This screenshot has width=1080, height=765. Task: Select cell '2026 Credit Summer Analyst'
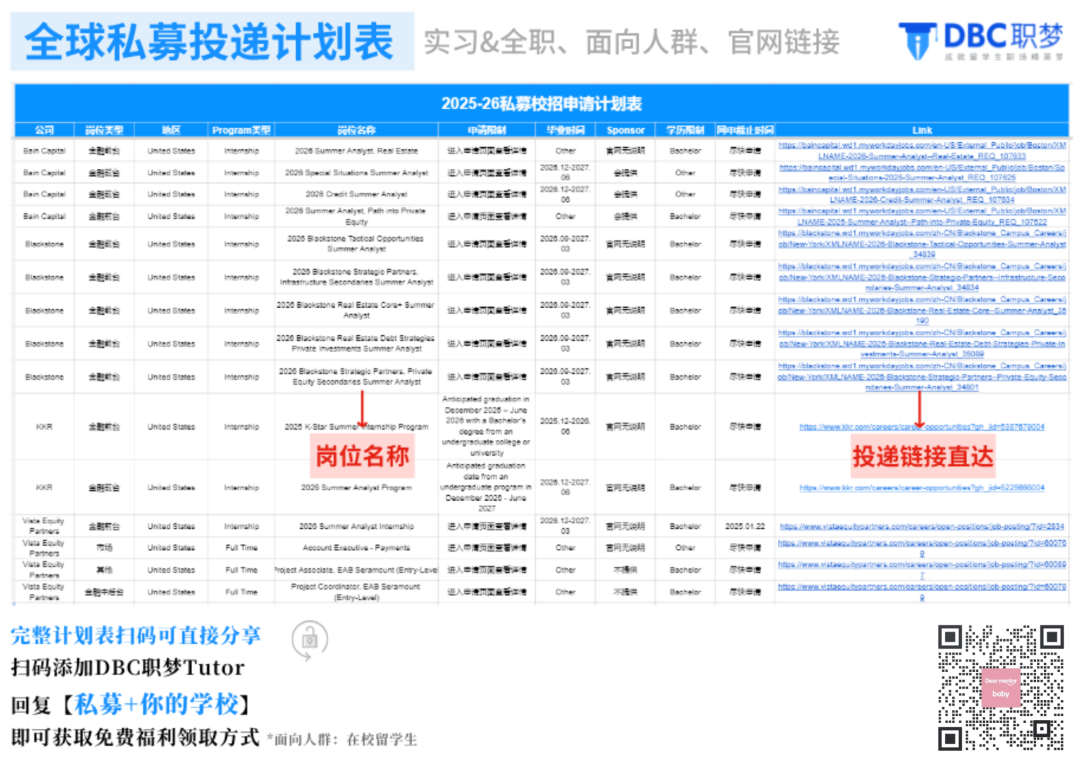click(356, 194)
